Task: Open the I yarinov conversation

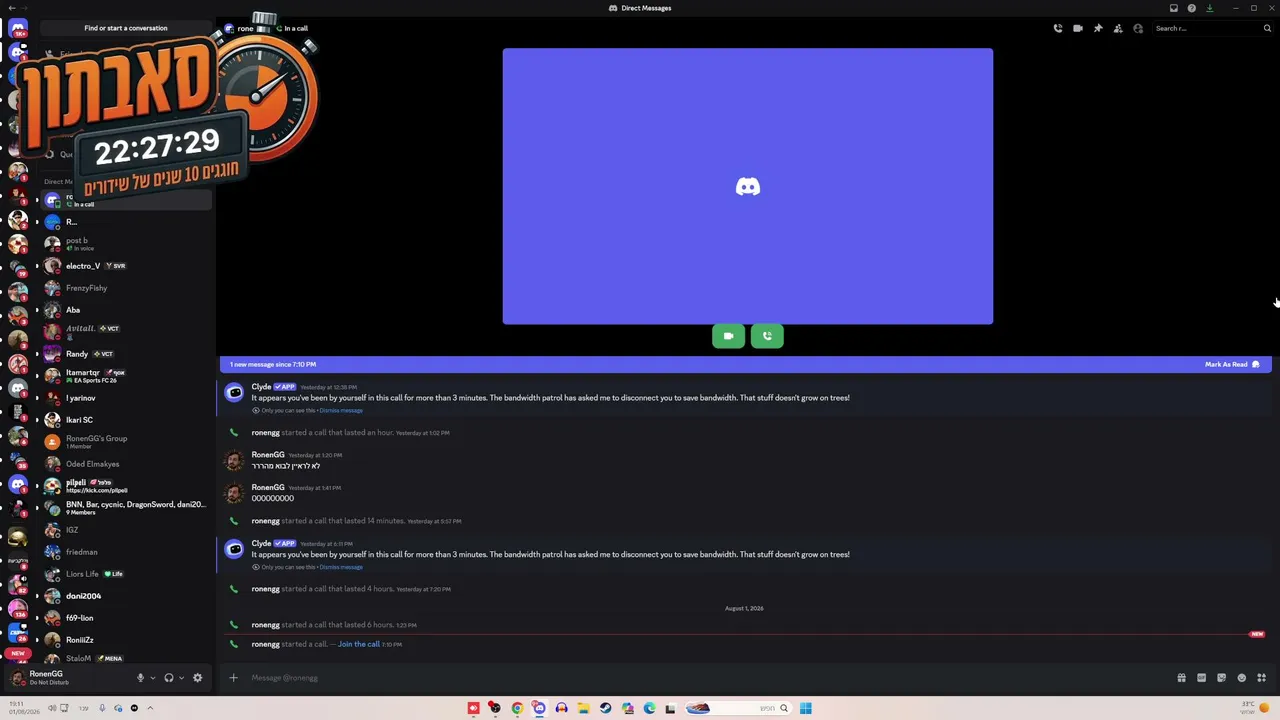Action: (125, 398)
